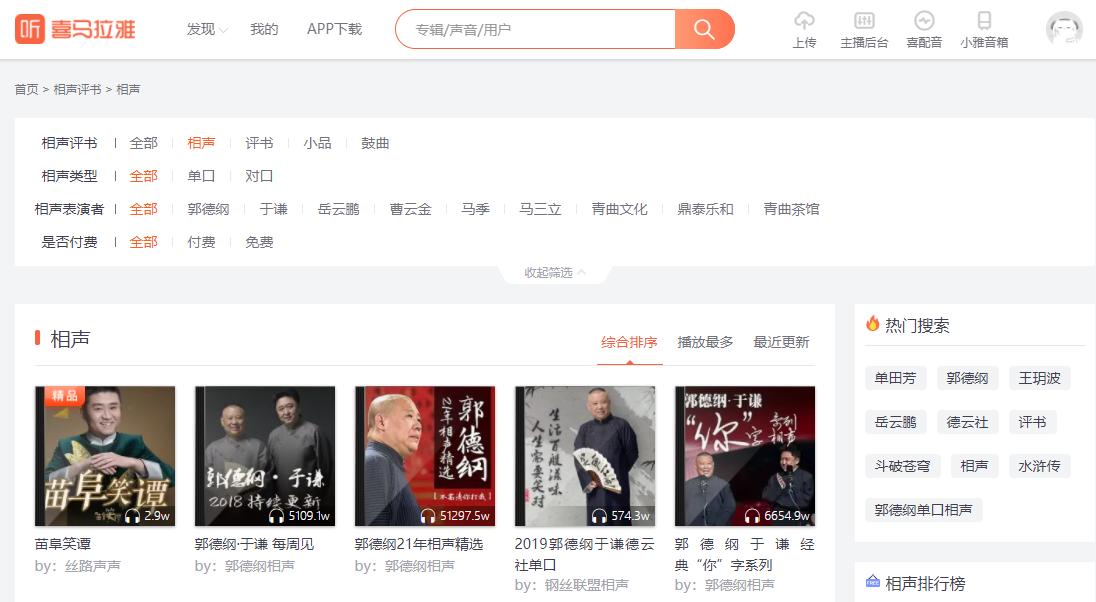Open the upload cloud icon
The height and width of the screenshot is (602, 1096).
coord(805,21)
